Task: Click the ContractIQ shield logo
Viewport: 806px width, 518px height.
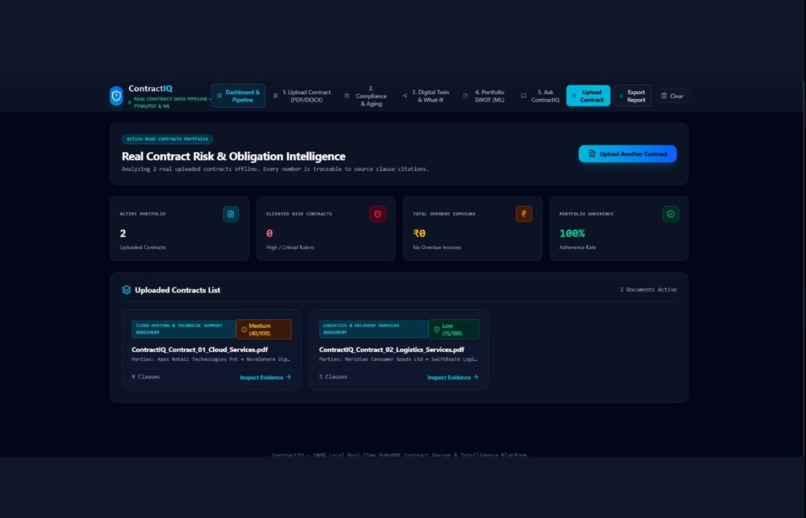Action: click(x=117, y=96)
